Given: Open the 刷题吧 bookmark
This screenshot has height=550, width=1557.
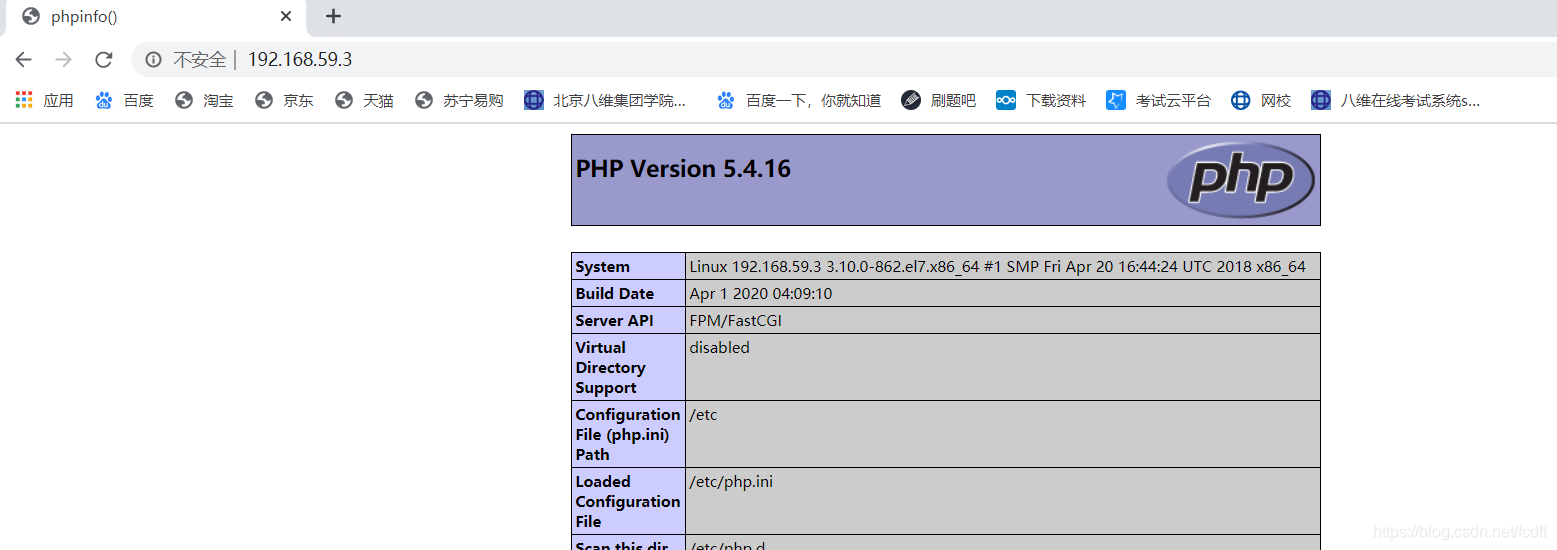Looking at the screenshot, I should 938,100.
